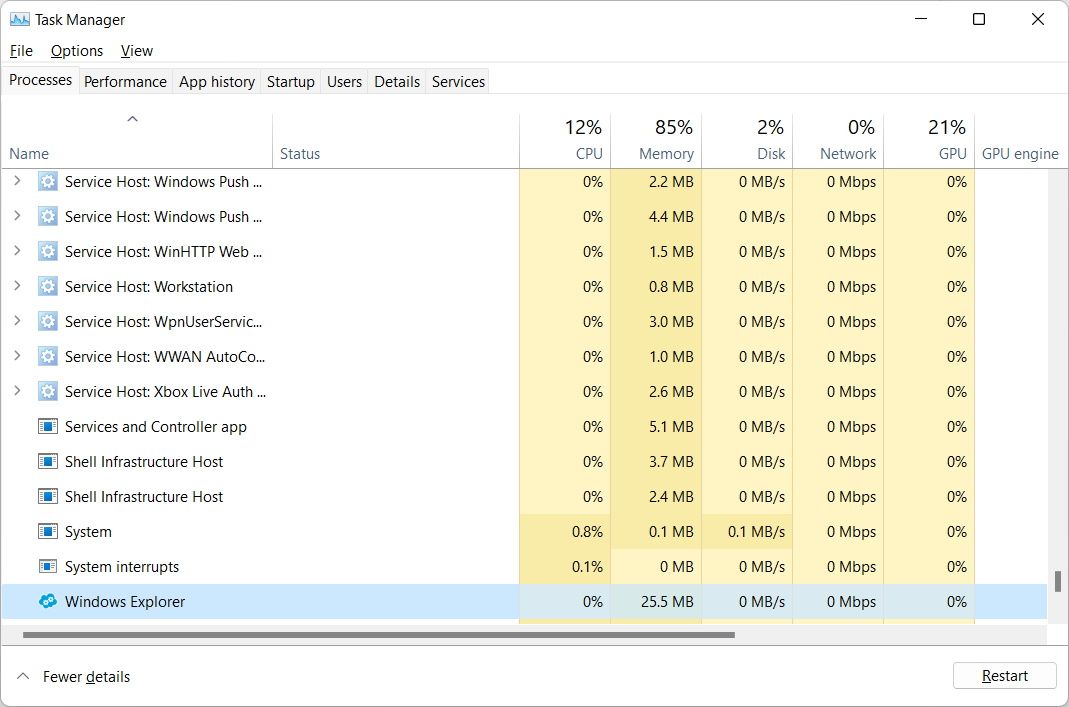The image size is (1069, 707).
Task: Click the System interrupts process icon
Action: (x=48, y=567)
